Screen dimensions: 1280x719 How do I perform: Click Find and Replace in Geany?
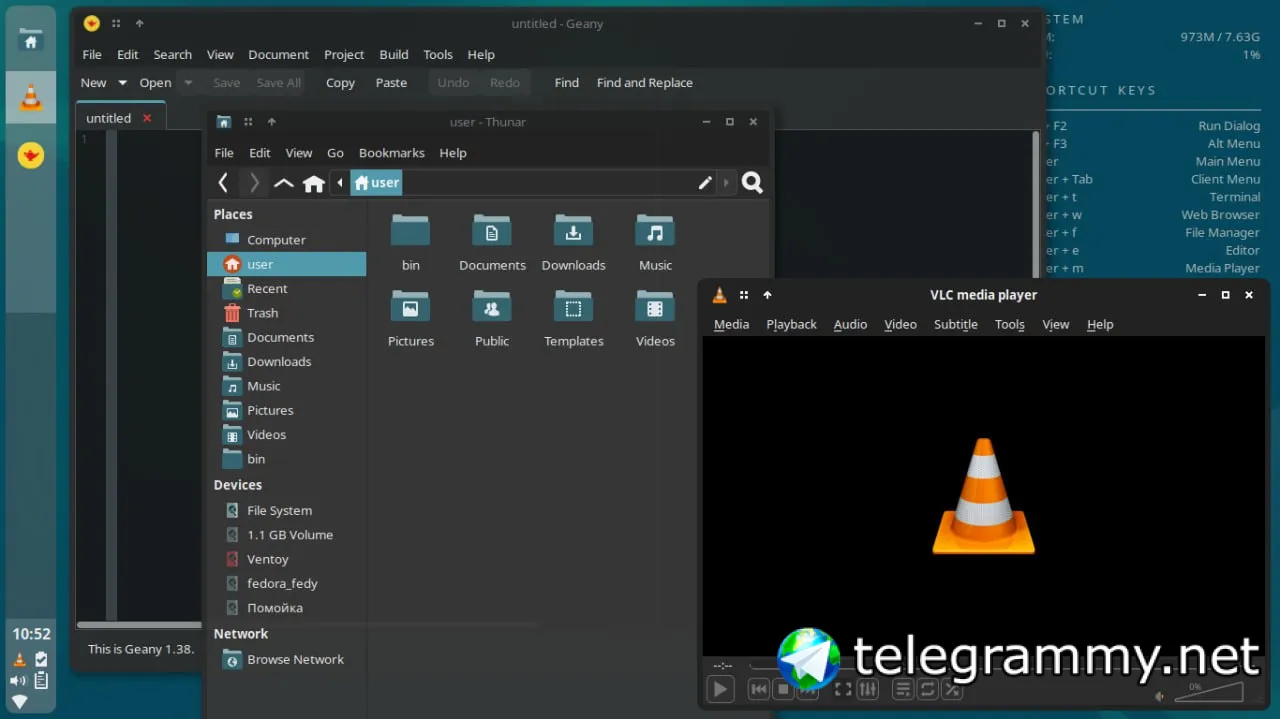(645, 83)
